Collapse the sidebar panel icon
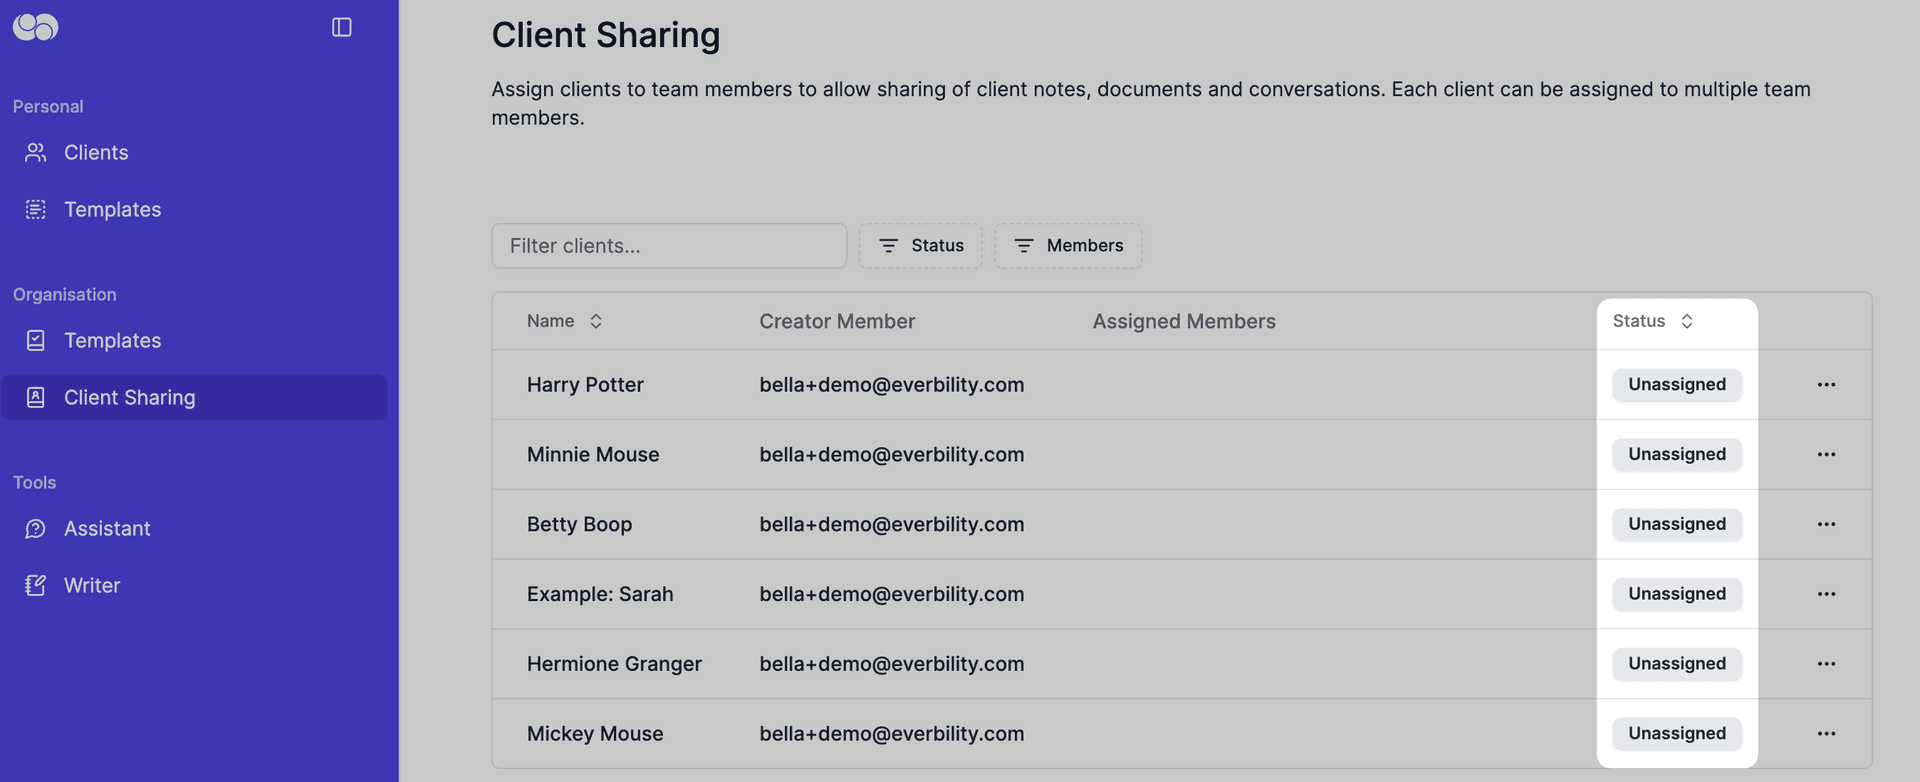 tap(341, 27)
